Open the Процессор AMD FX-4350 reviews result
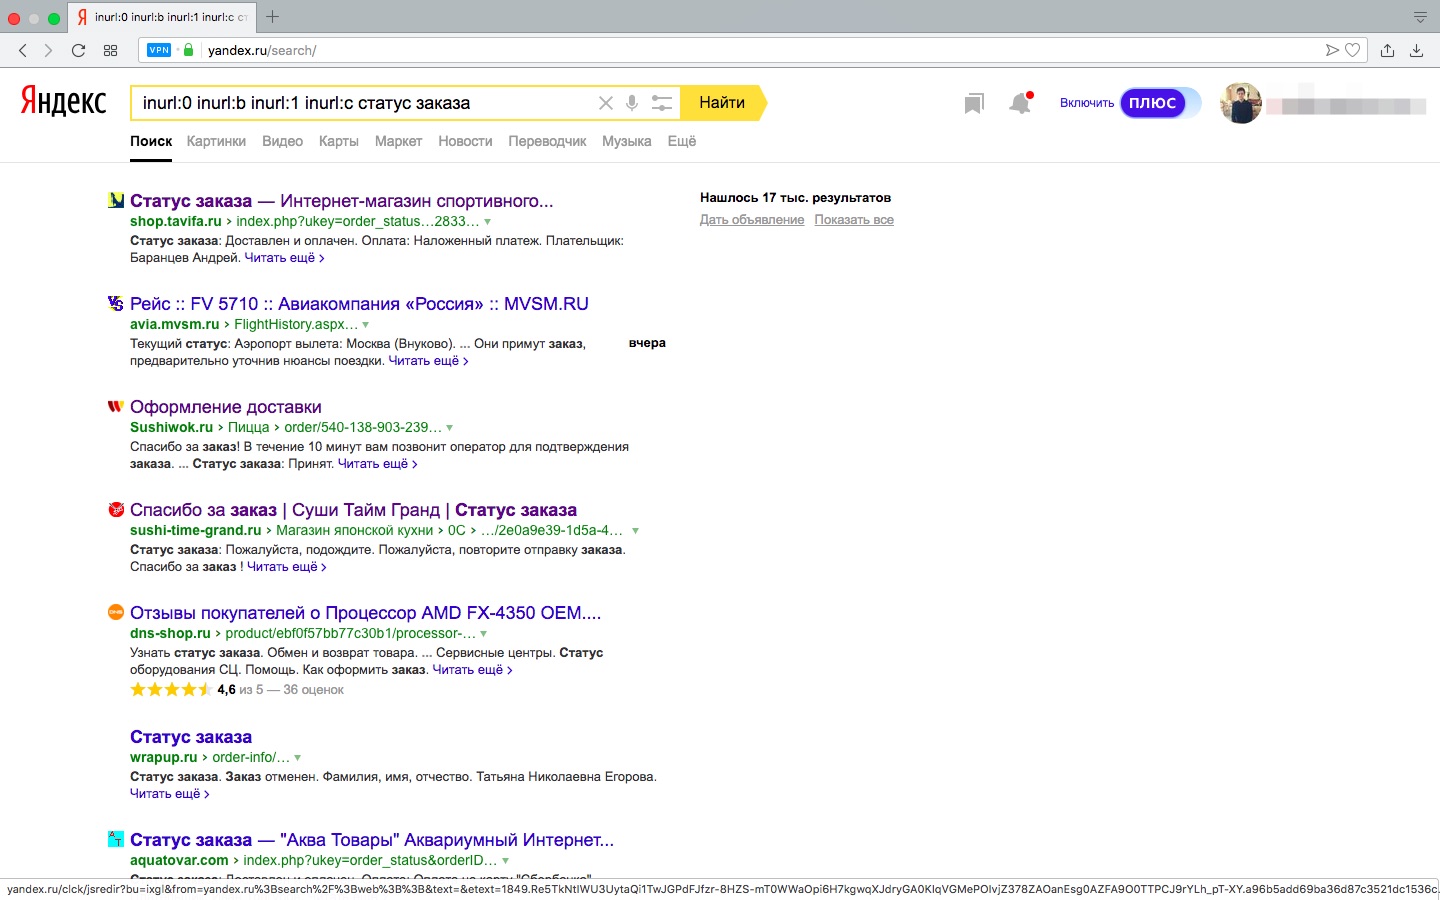The width and height of the screenshot is (1440, 900). pyautogui.click(x=366, y=613)
